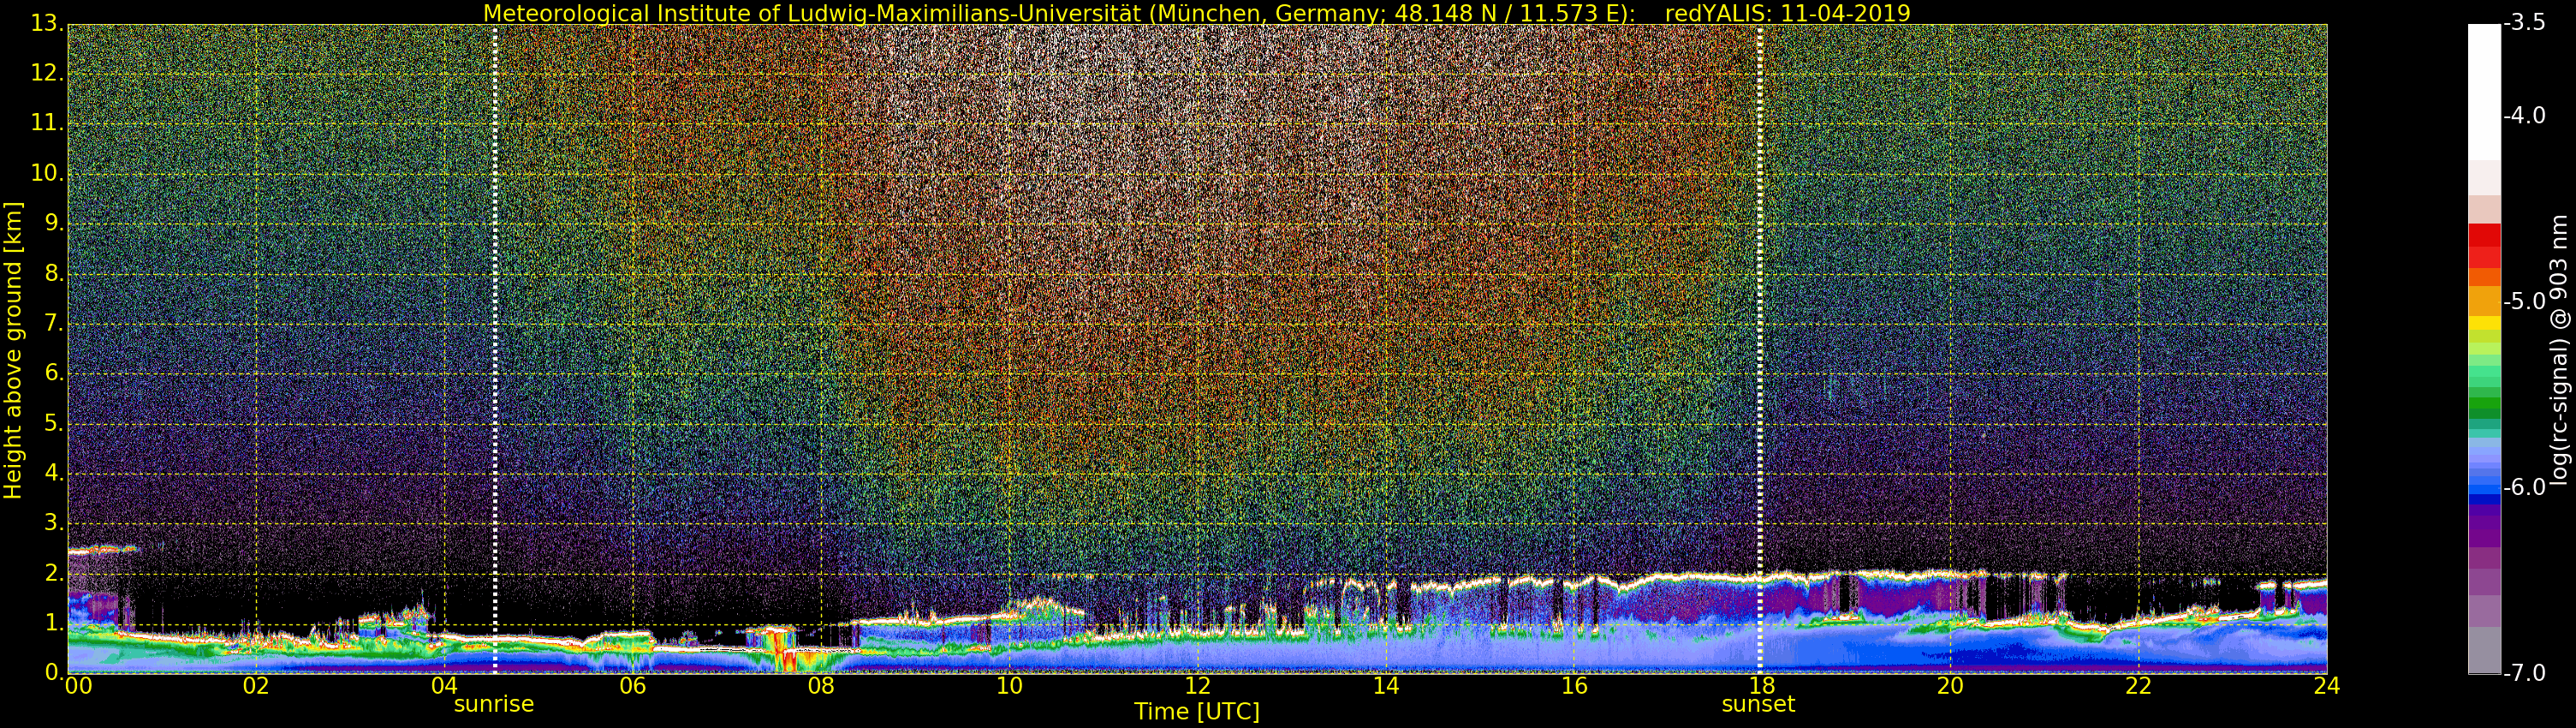
Task: Click the 'Time [UTC]' axis label
Action: 1196,712
